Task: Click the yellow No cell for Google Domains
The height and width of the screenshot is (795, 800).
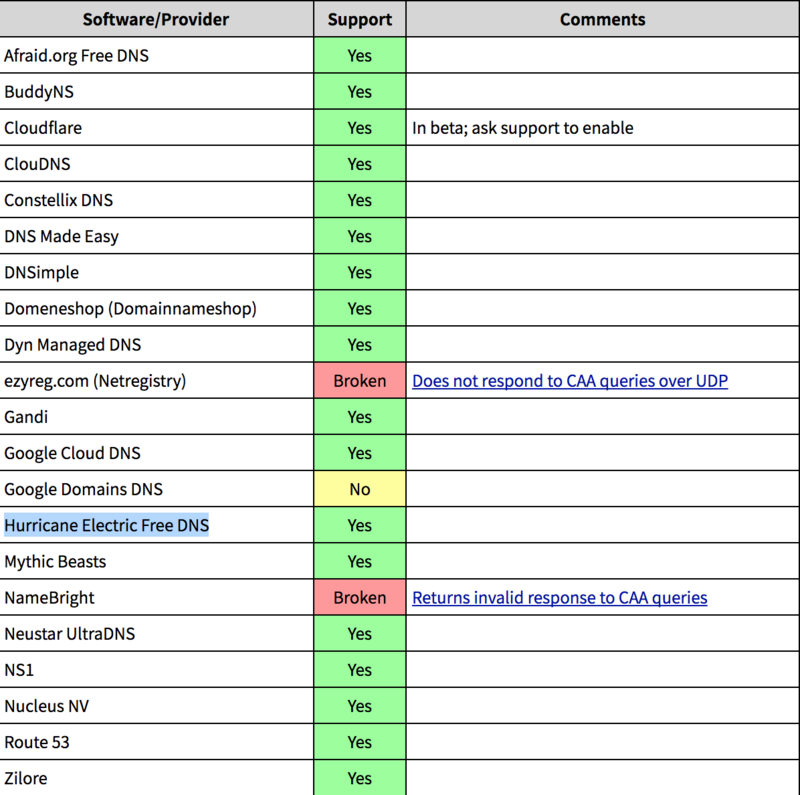Action: (360, 489)
